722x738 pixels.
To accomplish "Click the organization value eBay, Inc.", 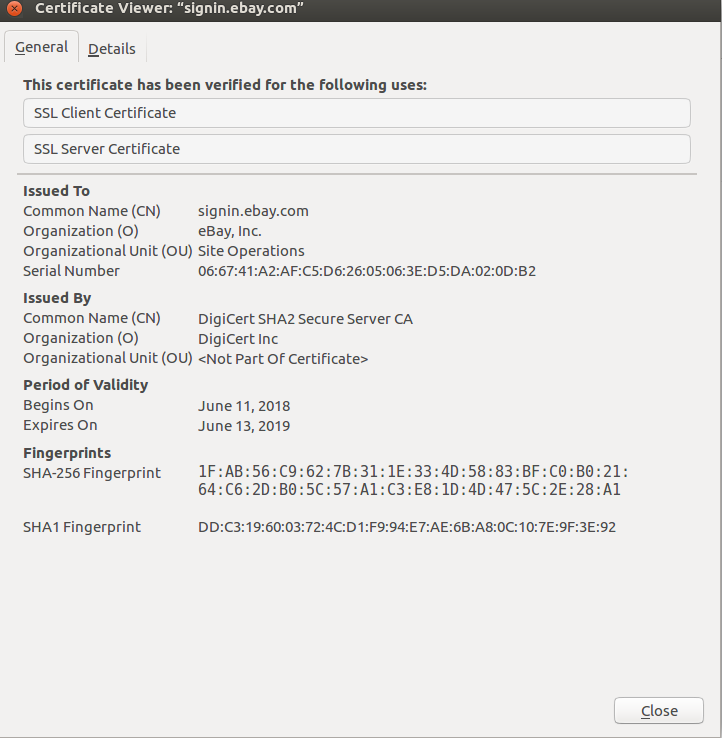I will point(230,231).
